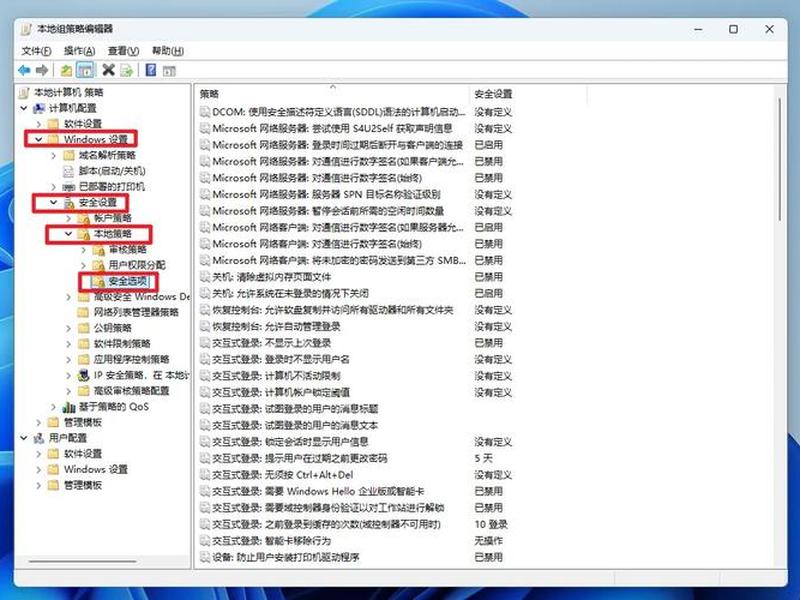Collapse the 本地策略 tree node
Image resolution: width=800 pixels, height=600 pixels.
tap(68, 234)
